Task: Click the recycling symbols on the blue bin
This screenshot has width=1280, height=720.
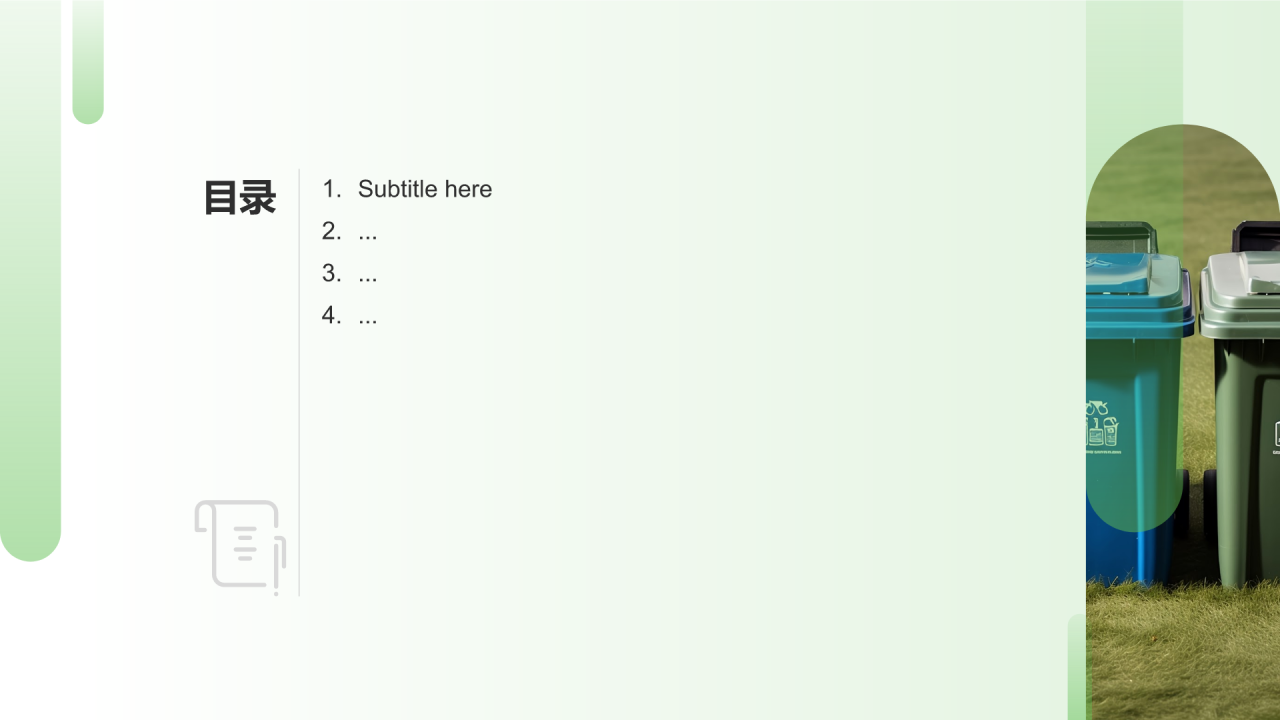Action: 1103,426
